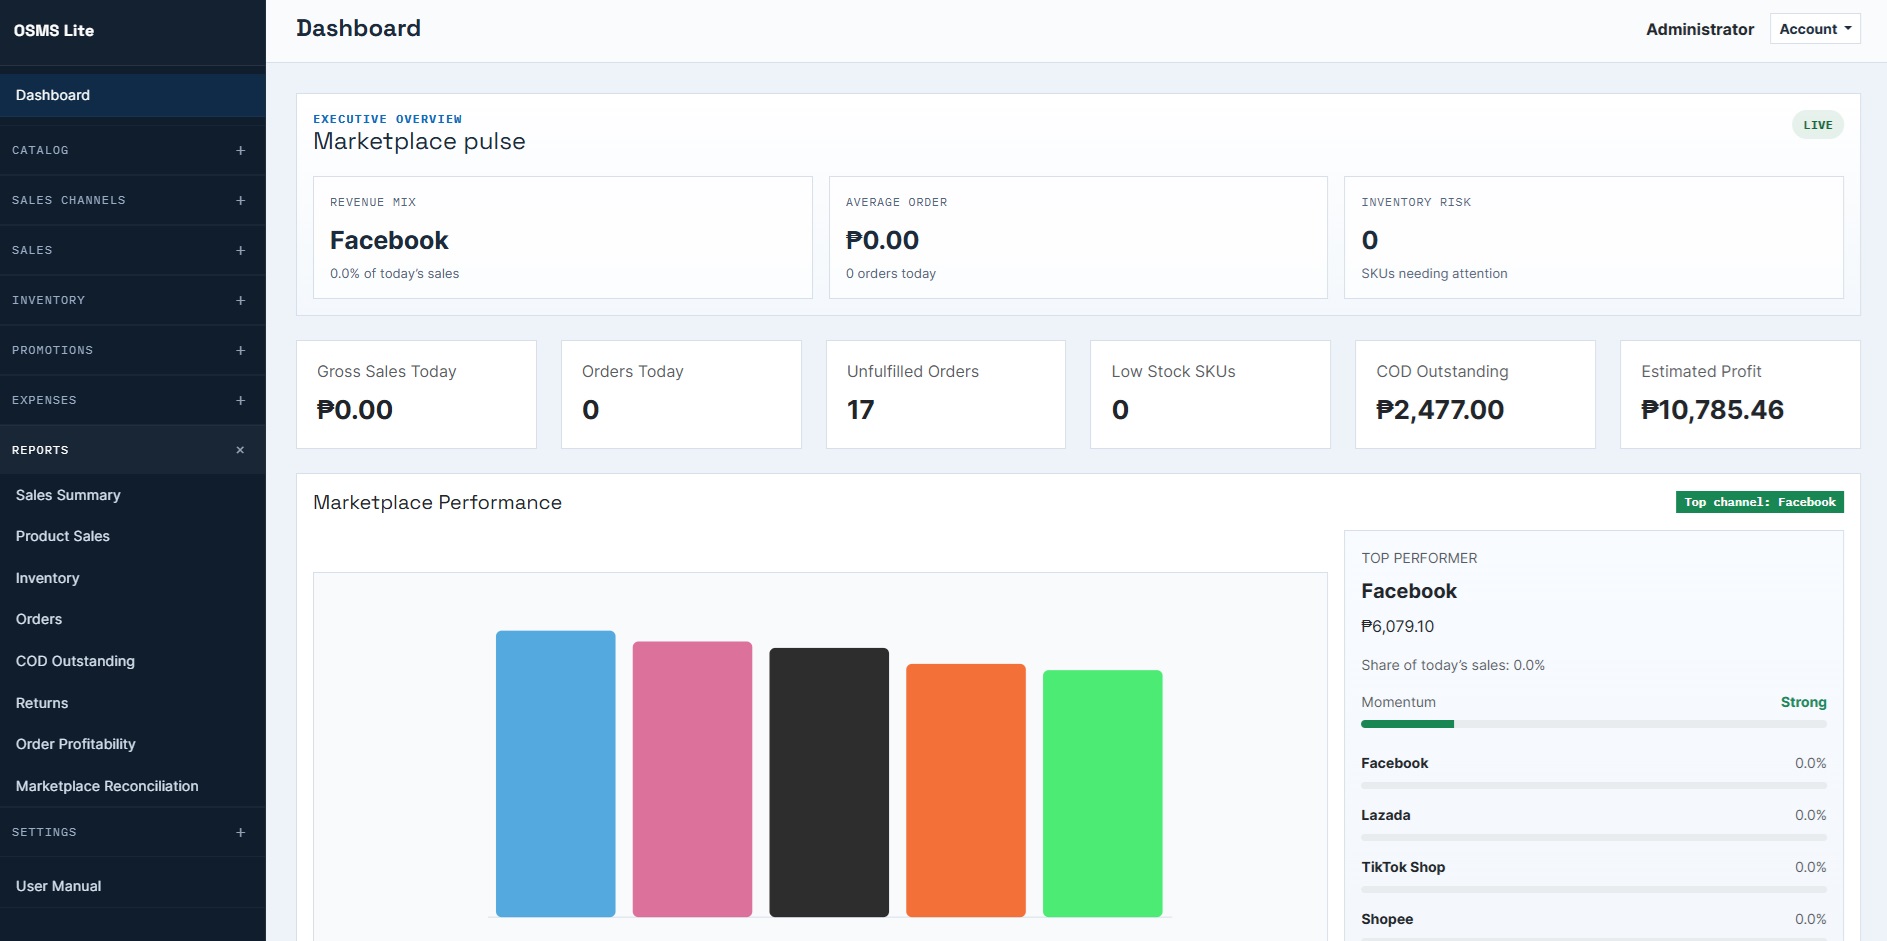Select the Orders Today card
This screenshot has height=941, width=1887.
[x=681, y=394]
